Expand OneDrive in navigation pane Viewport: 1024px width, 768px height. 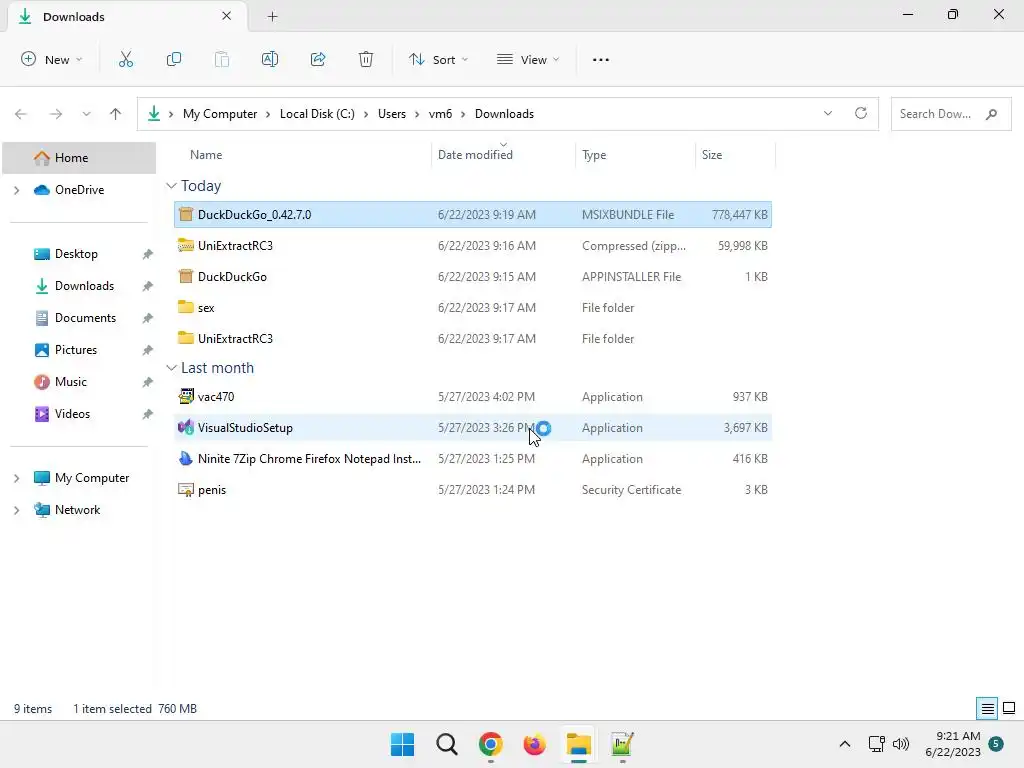(17, 190)
